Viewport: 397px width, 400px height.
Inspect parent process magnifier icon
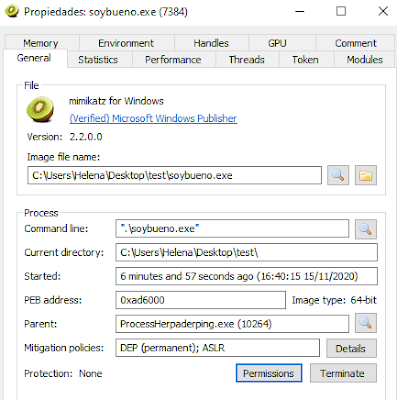366,323
